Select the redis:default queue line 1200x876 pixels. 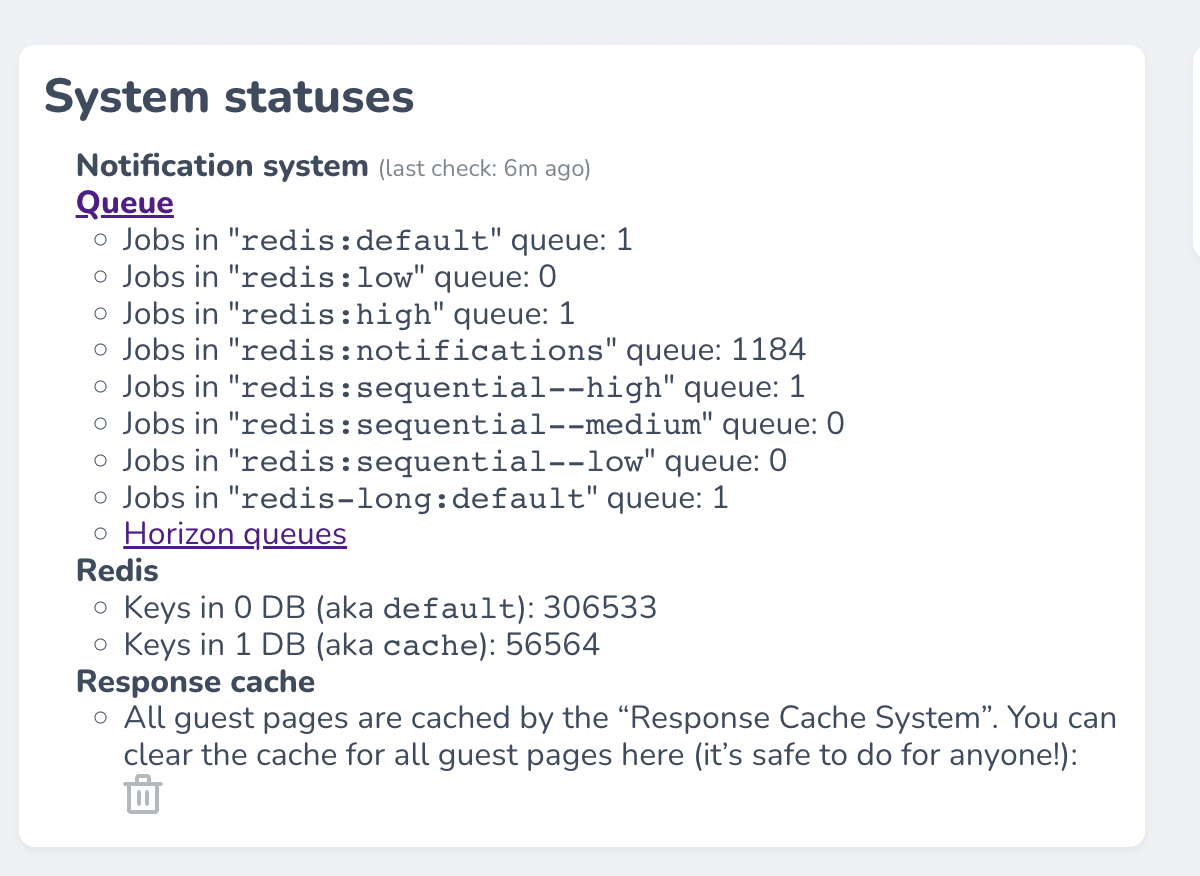377,241
